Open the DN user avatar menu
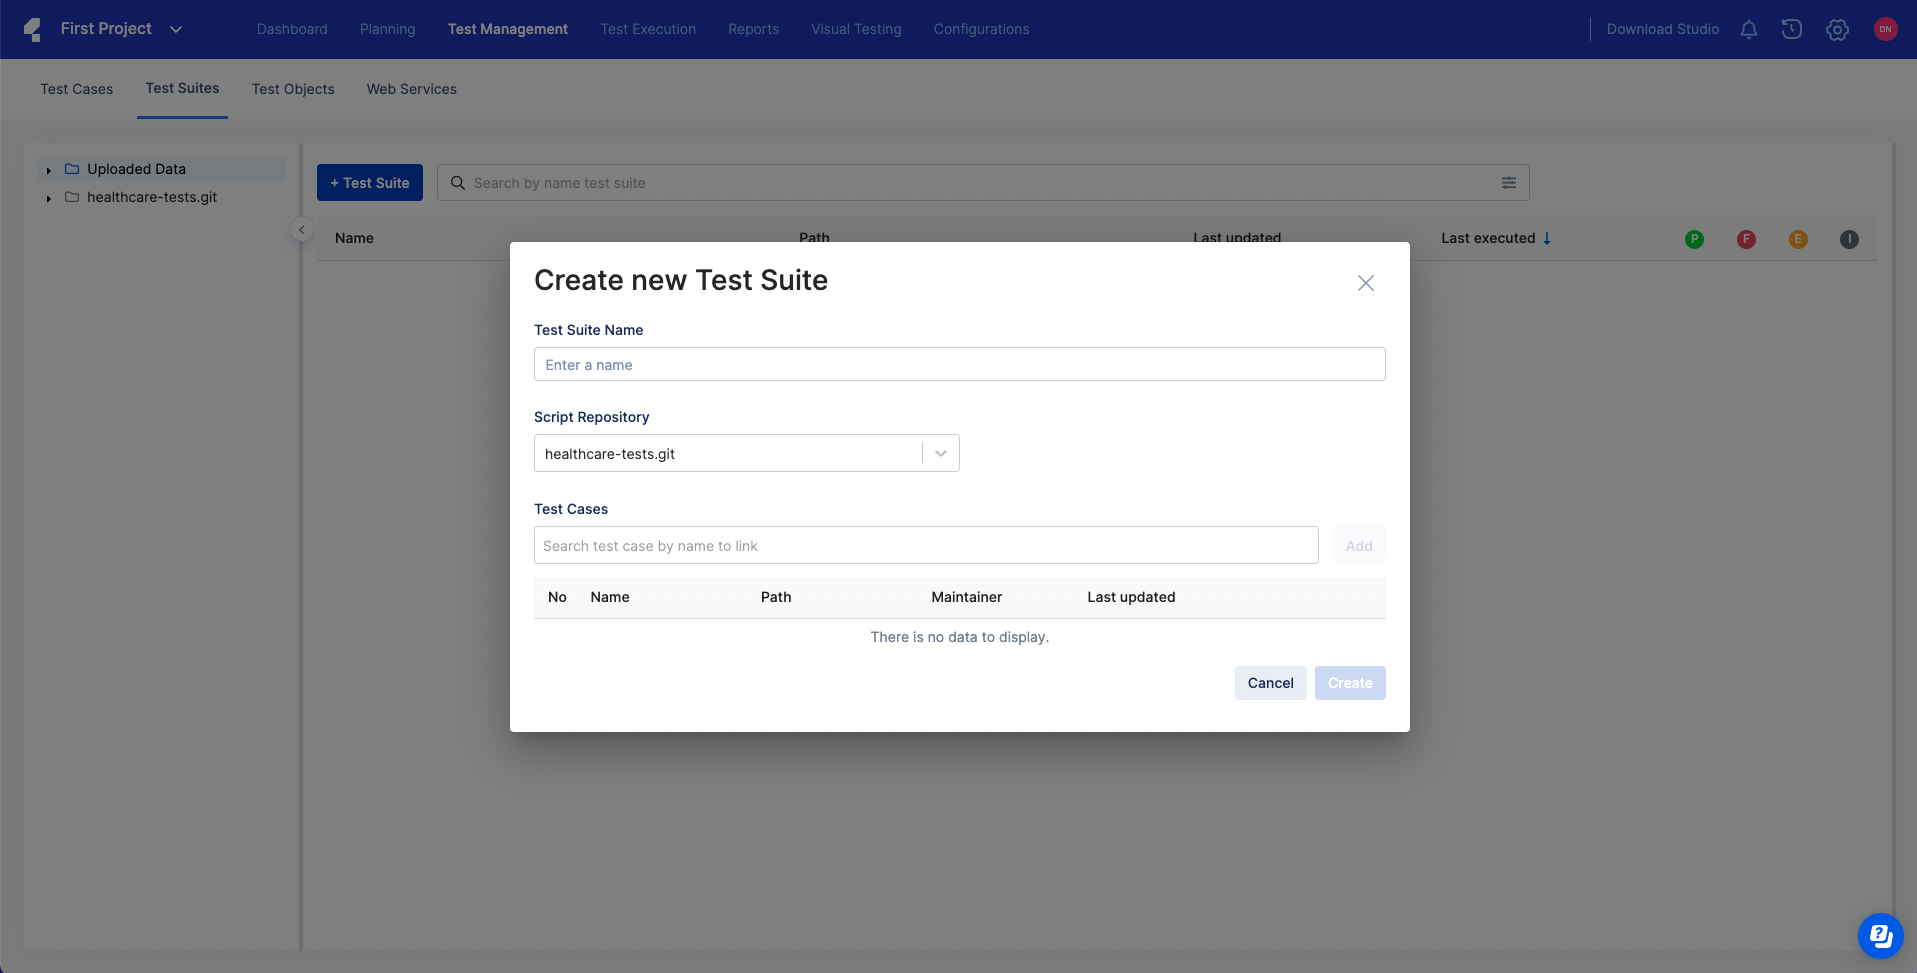1917x973 pixels. (x=1885, y=29)
